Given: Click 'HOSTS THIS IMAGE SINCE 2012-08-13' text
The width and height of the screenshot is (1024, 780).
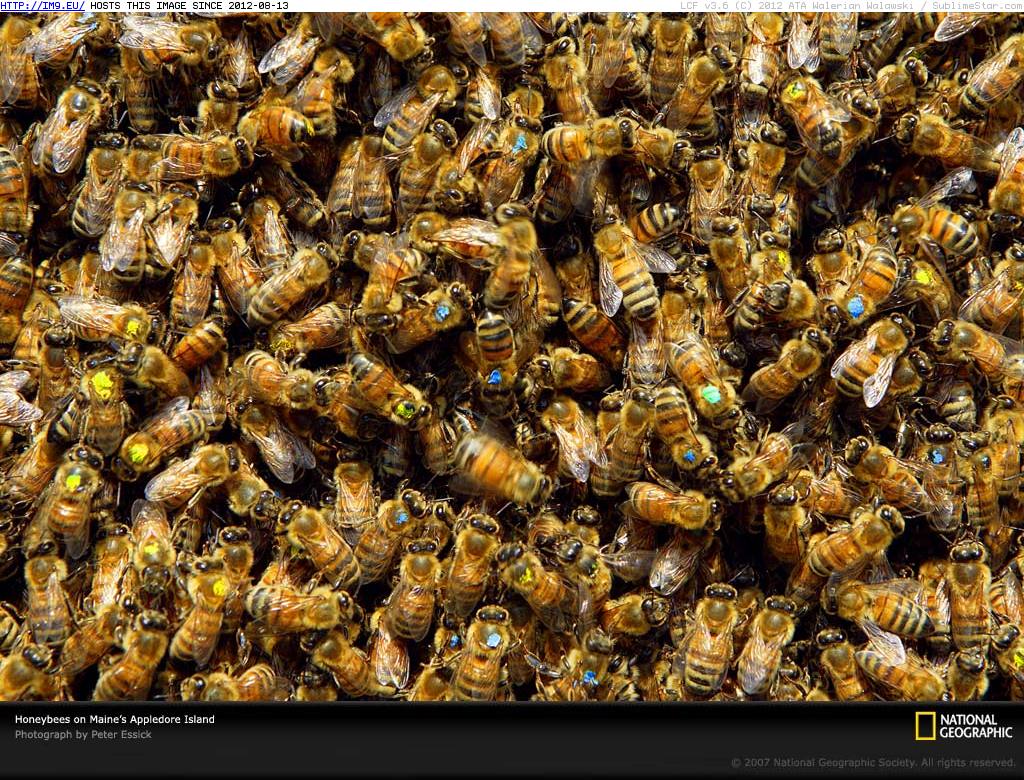Looking at the screenshot, I should pos(189,6).
